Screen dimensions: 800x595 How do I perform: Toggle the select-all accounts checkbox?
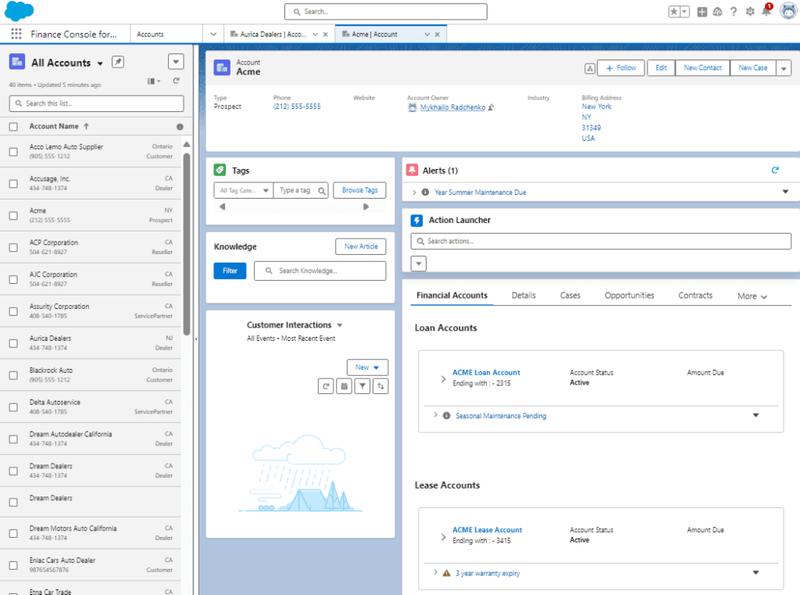coord(13,127)
